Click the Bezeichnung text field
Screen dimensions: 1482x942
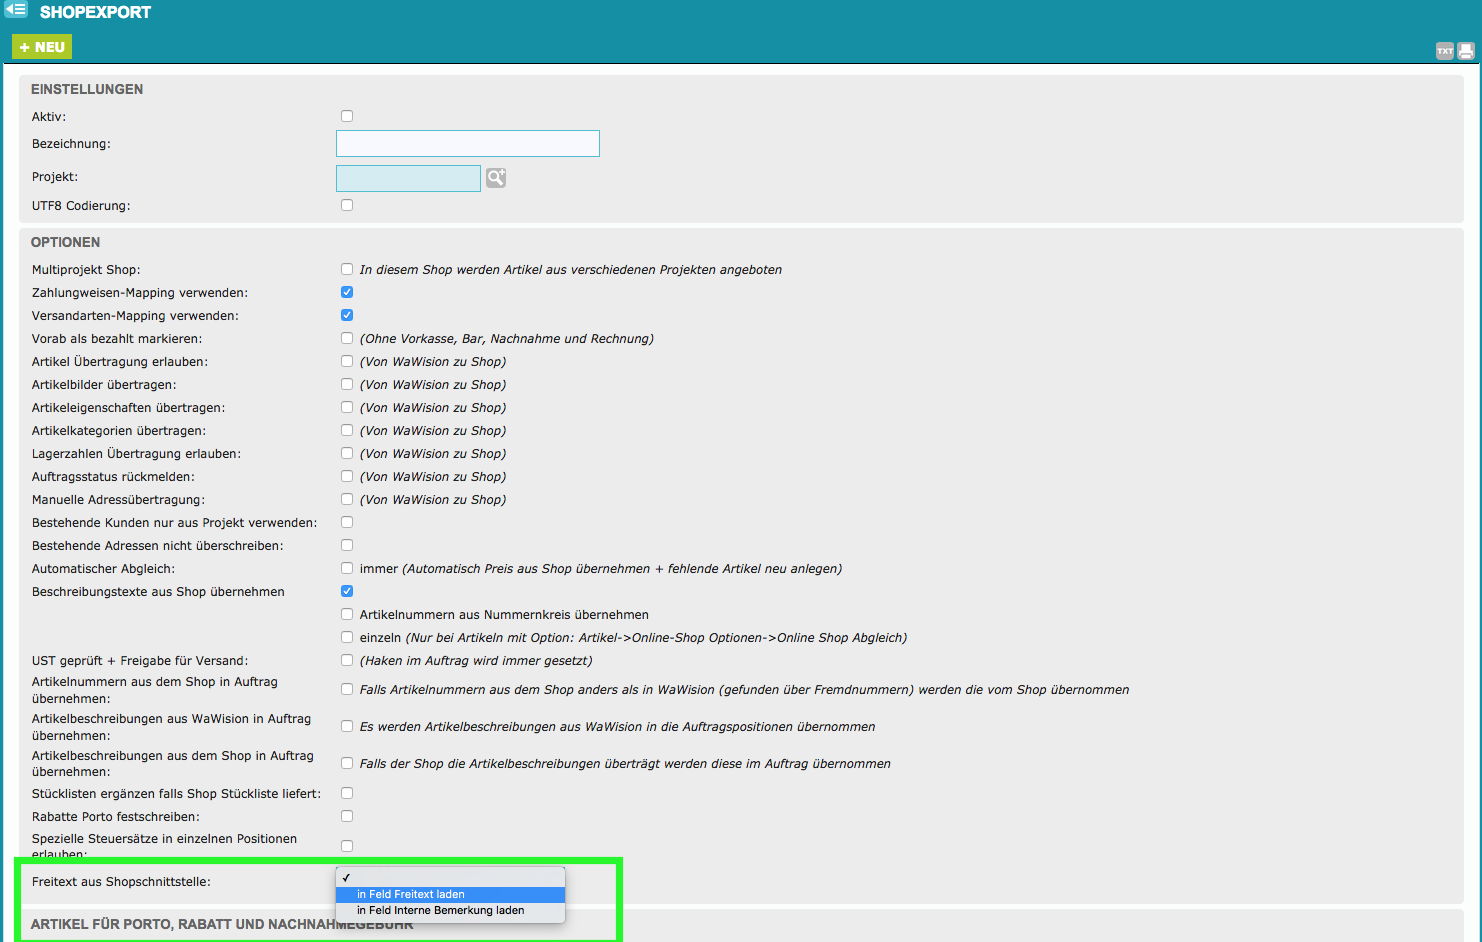(x=468, y=144)
